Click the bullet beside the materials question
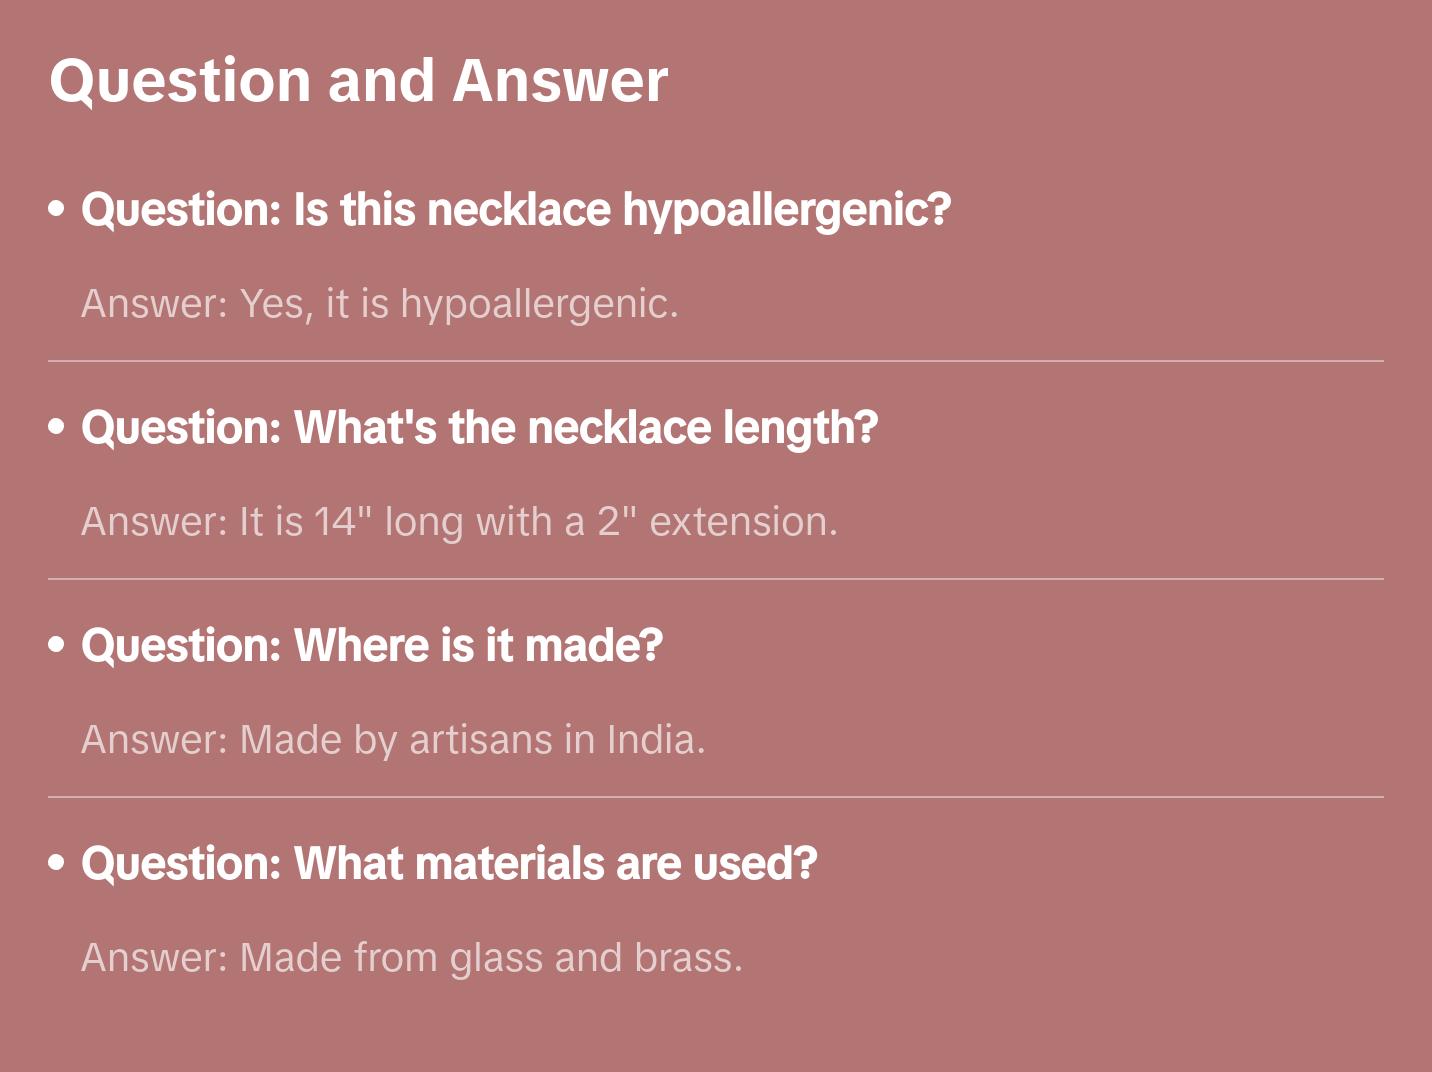This screenshot has height=1072, width=1432. coord(57,863)
